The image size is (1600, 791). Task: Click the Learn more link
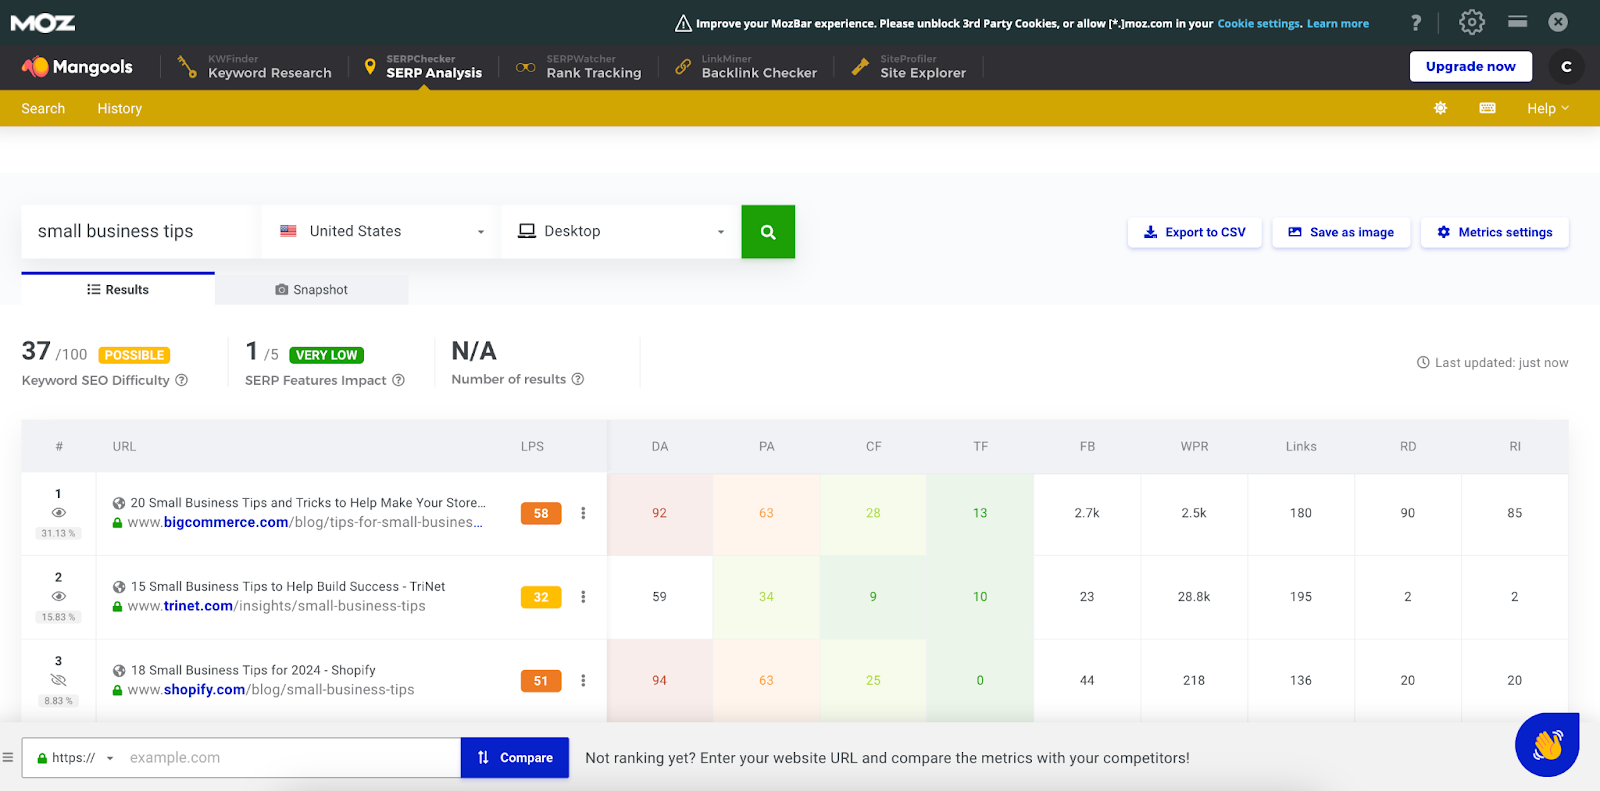pos(1338,24)
